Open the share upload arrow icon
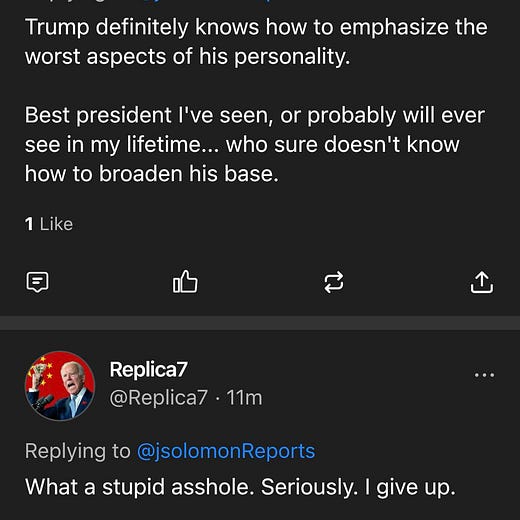This screenshot has height=520, width=520. (x=482, y=282)
